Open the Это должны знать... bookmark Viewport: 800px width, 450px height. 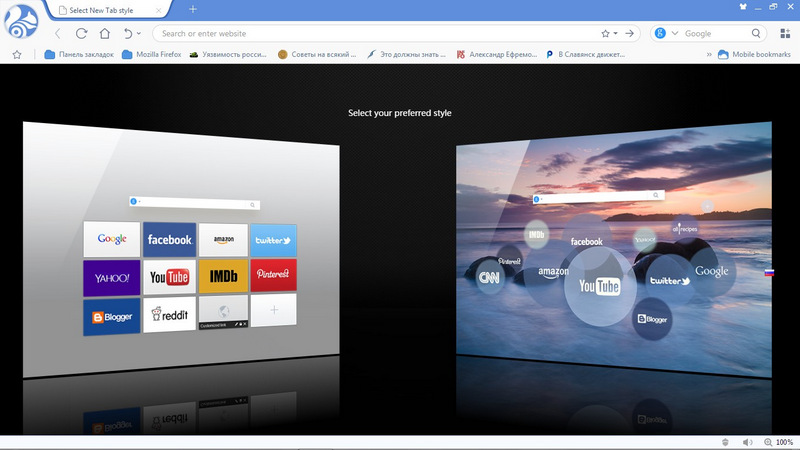point(406,55)
